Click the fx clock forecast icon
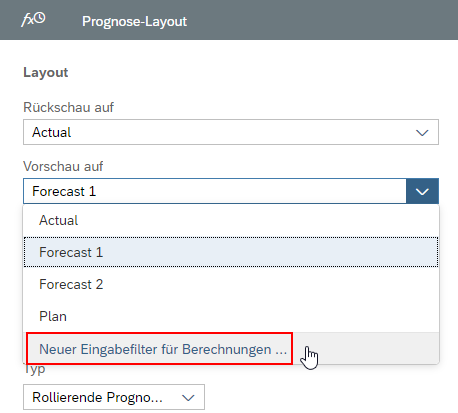Image resolution: width=458 pixels, height=413 pixels. (33, 20)
